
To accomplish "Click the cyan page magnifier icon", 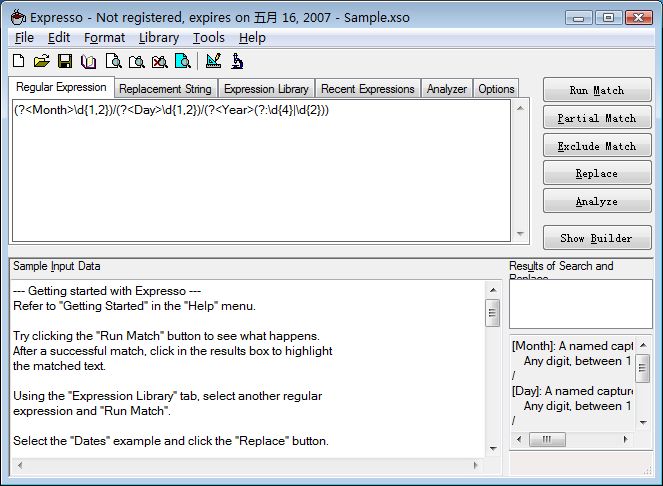I will click(183, 61).
